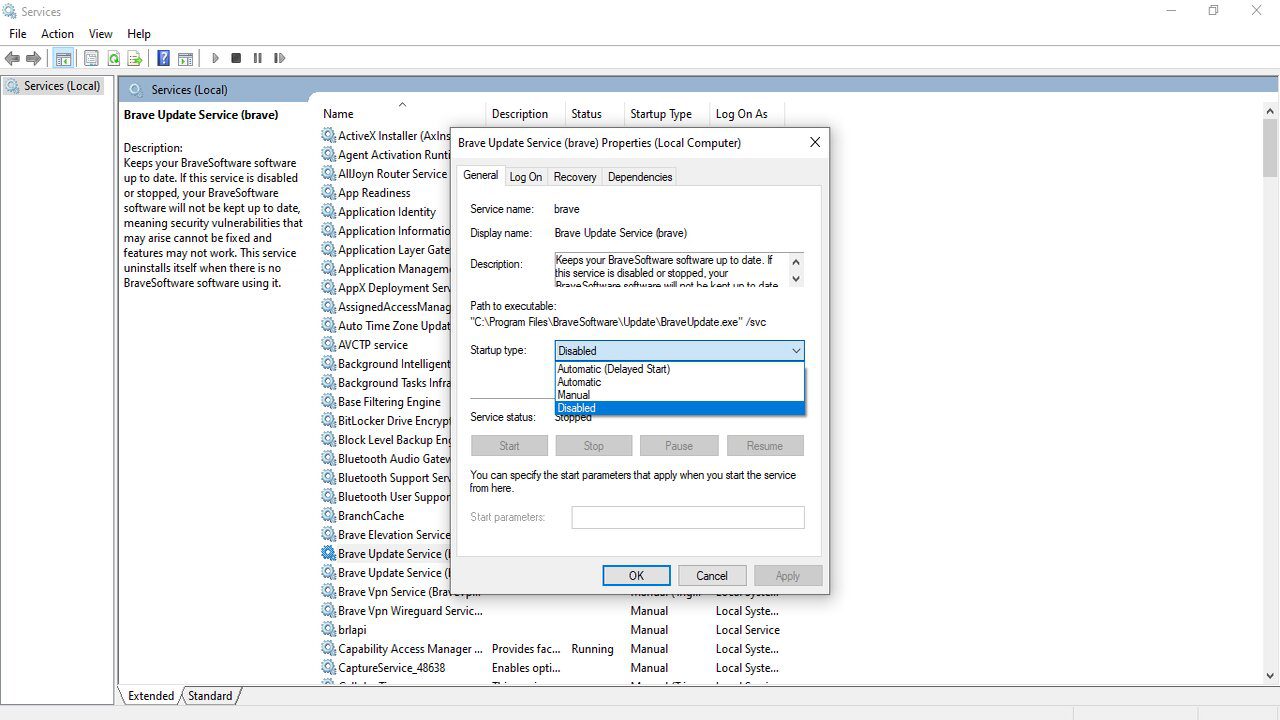Viewport: 1280px width, 720px height.
Task: Click the Refresh toolbar icon
Action: coord(113,59)
